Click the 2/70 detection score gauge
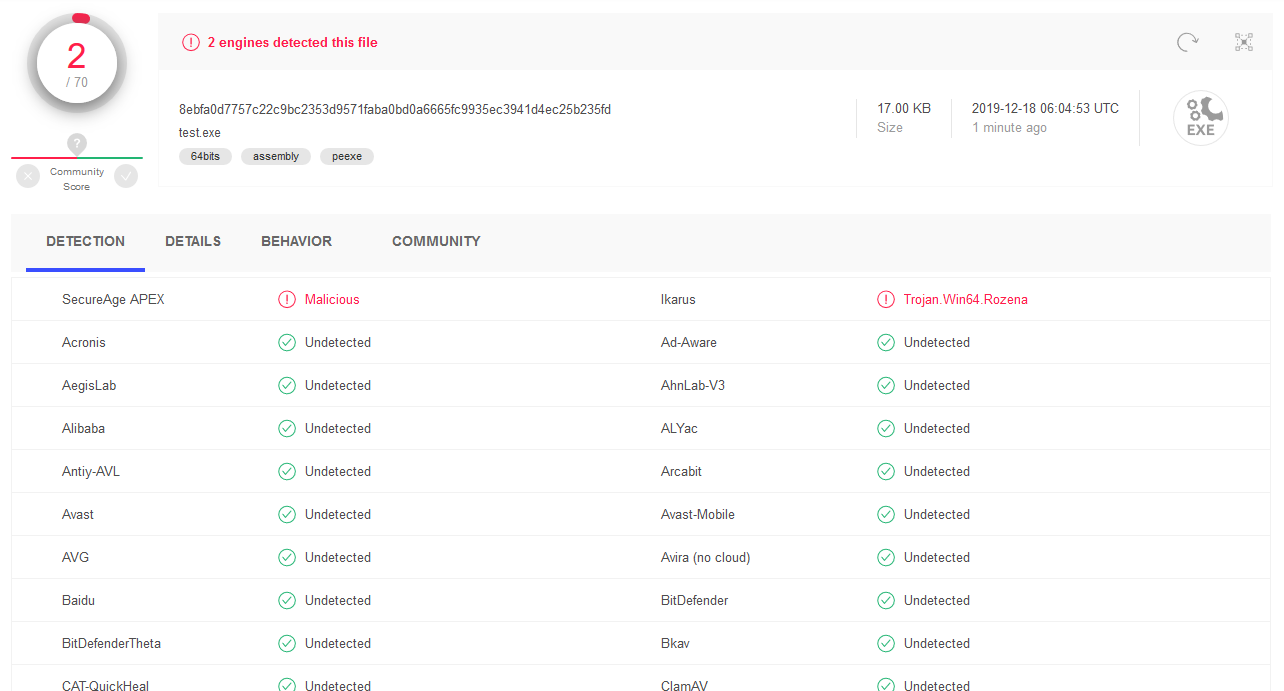This screenshot has width=1284, height=691. pyautogui.click(x=77, y=64)
